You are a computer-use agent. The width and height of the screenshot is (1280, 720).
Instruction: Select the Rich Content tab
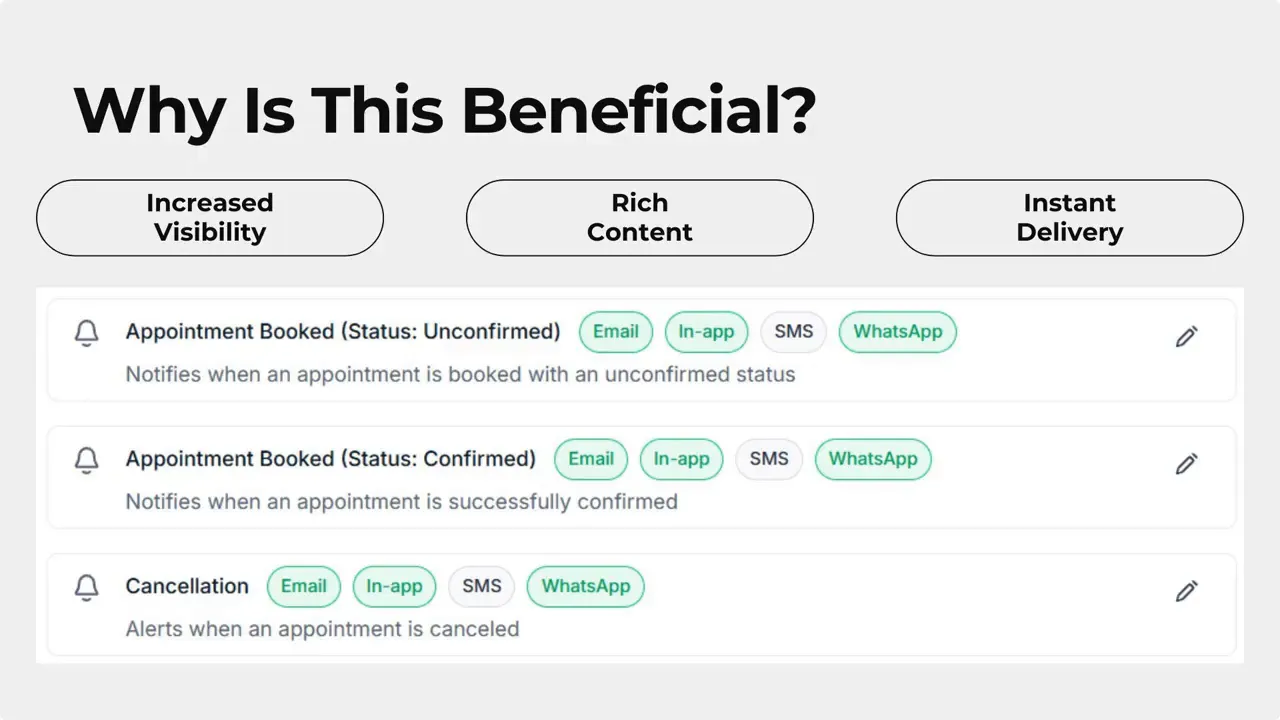[639, 217]
